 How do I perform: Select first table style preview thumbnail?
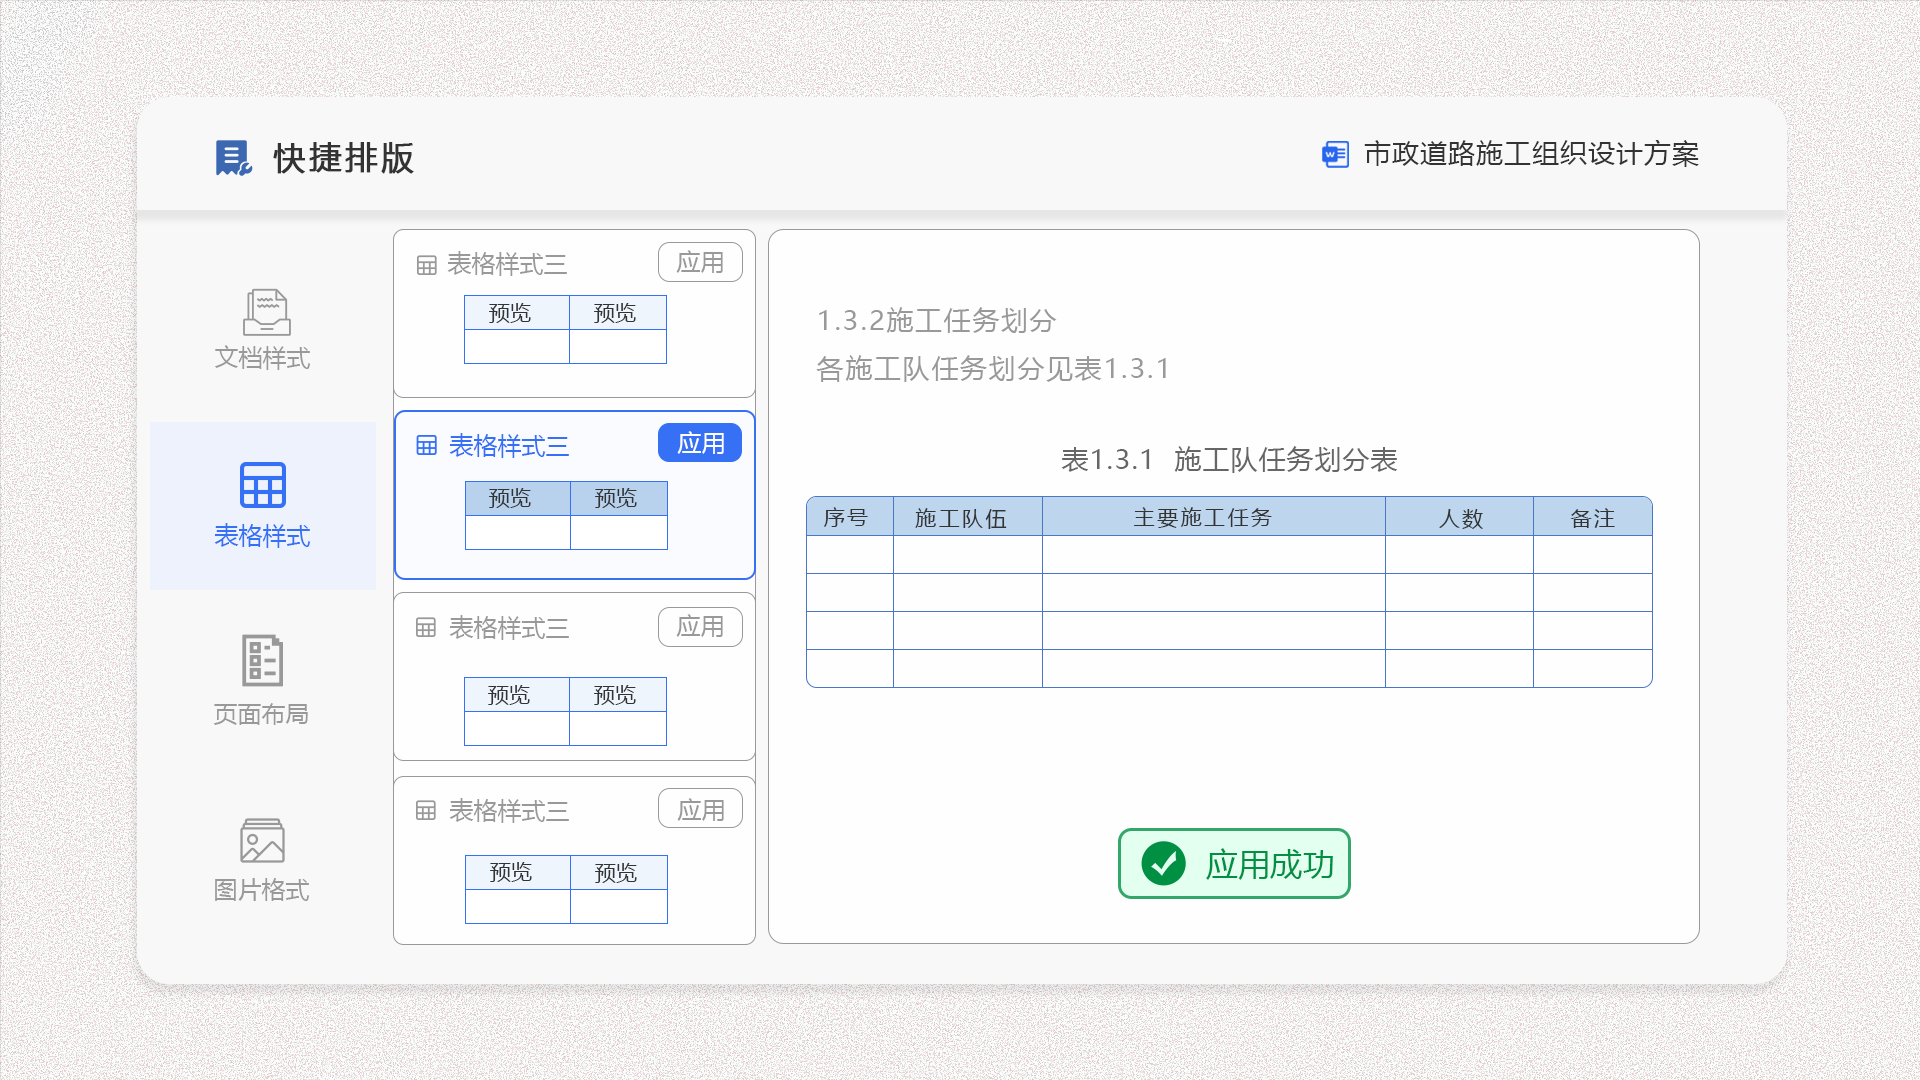[565, 329]
